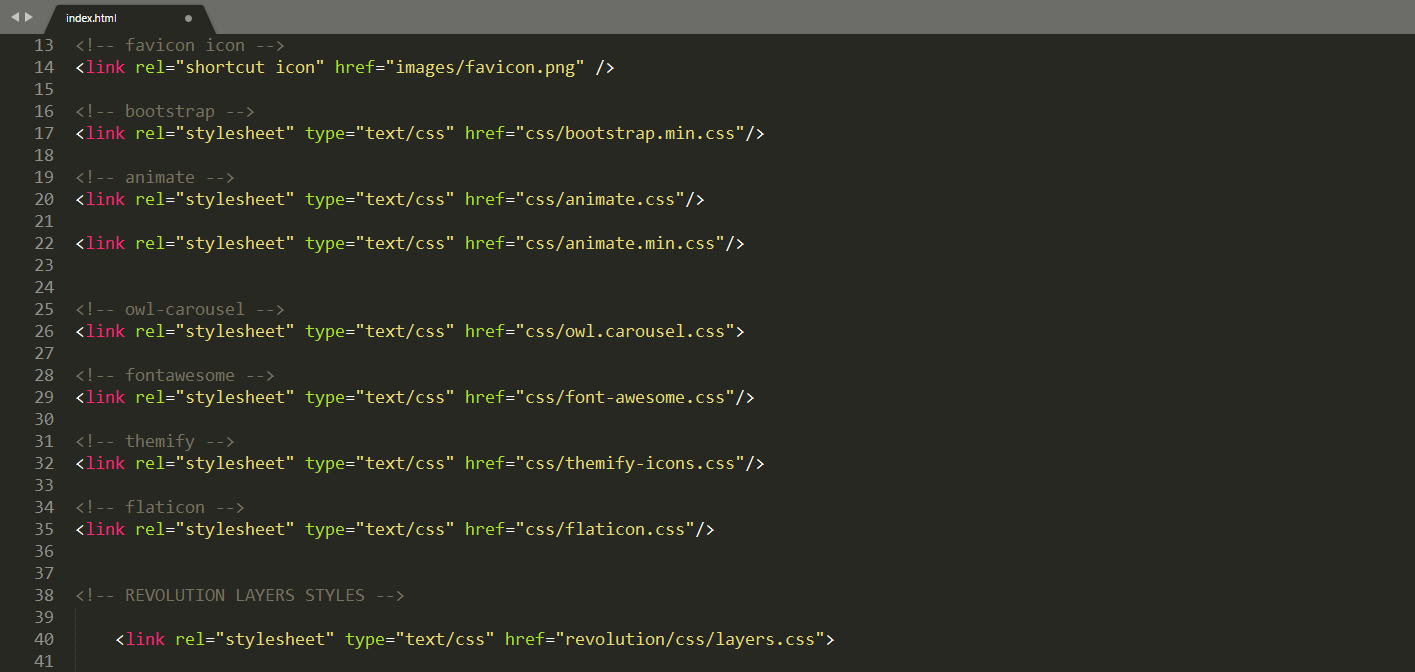Click "stylesheet" rel value on line 35

235,529
